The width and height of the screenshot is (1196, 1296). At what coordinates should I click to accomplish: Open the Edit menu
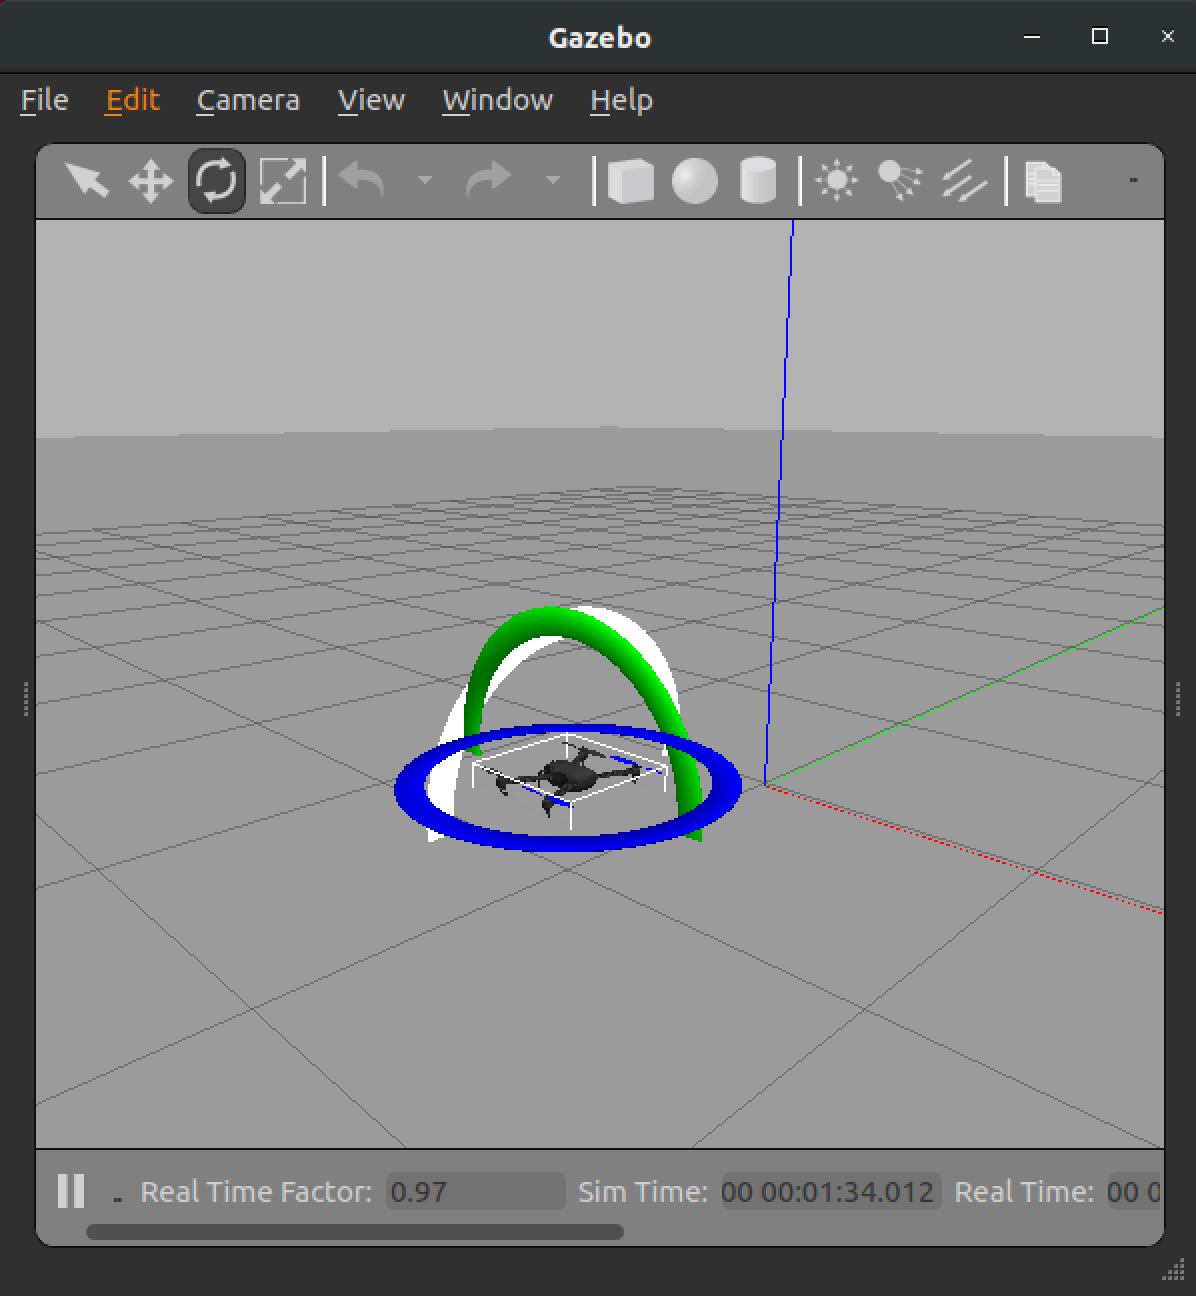pos(132,100)
